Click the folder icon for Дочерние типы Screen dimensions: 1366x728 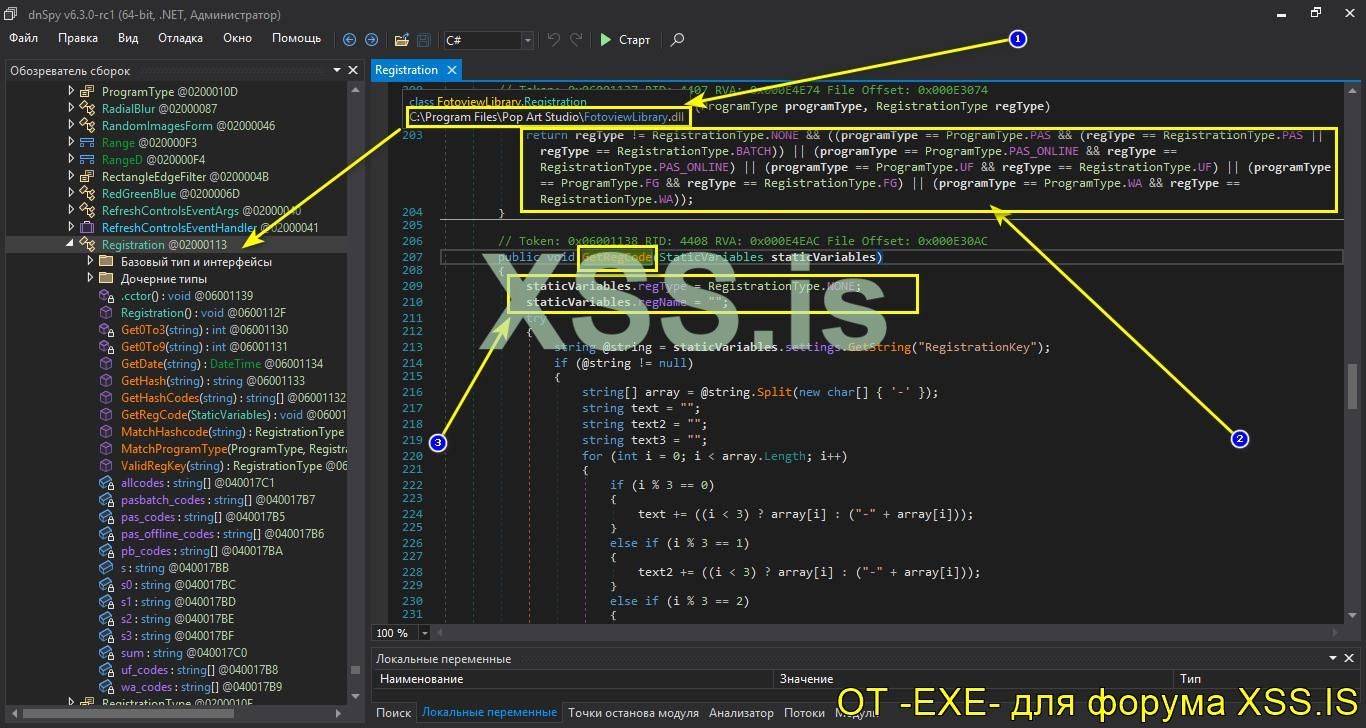pos(107,279)
